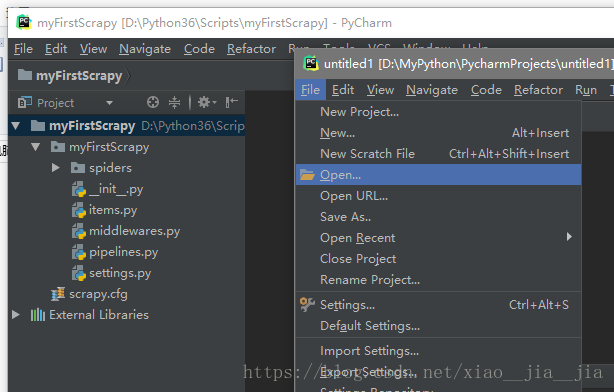The width and height of the screenshot is (614, 392).
Task: Click the items.py Python file icon
Action: (x=79, y=210)
